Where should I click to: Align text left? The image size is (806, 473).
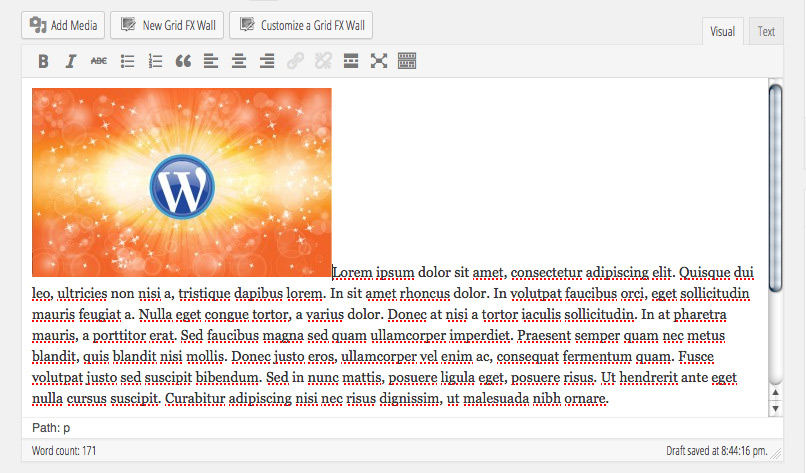pos(211,61)
